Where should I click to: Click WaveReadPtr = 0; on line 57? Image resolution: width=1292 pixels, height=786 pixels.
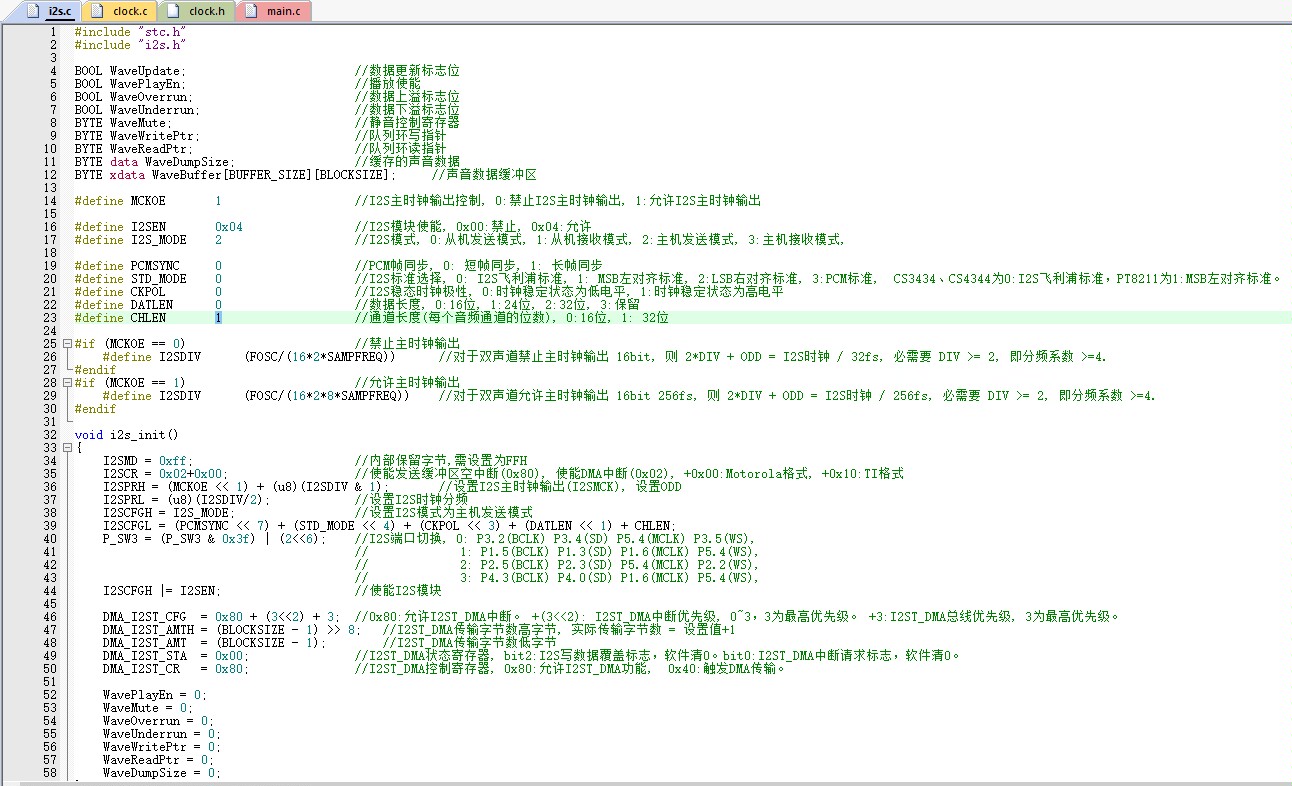pos(158,759)
